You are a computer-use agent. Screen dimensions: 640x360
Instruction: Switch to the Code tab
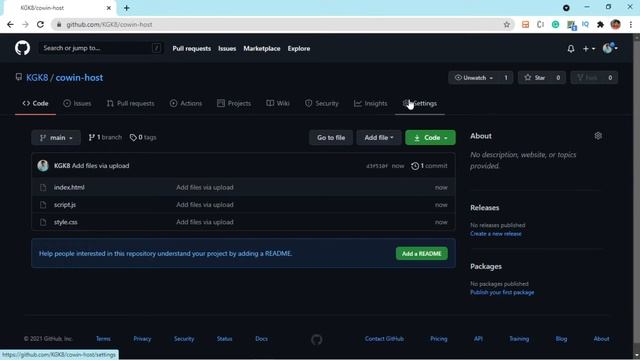click(x=36, y=103)
